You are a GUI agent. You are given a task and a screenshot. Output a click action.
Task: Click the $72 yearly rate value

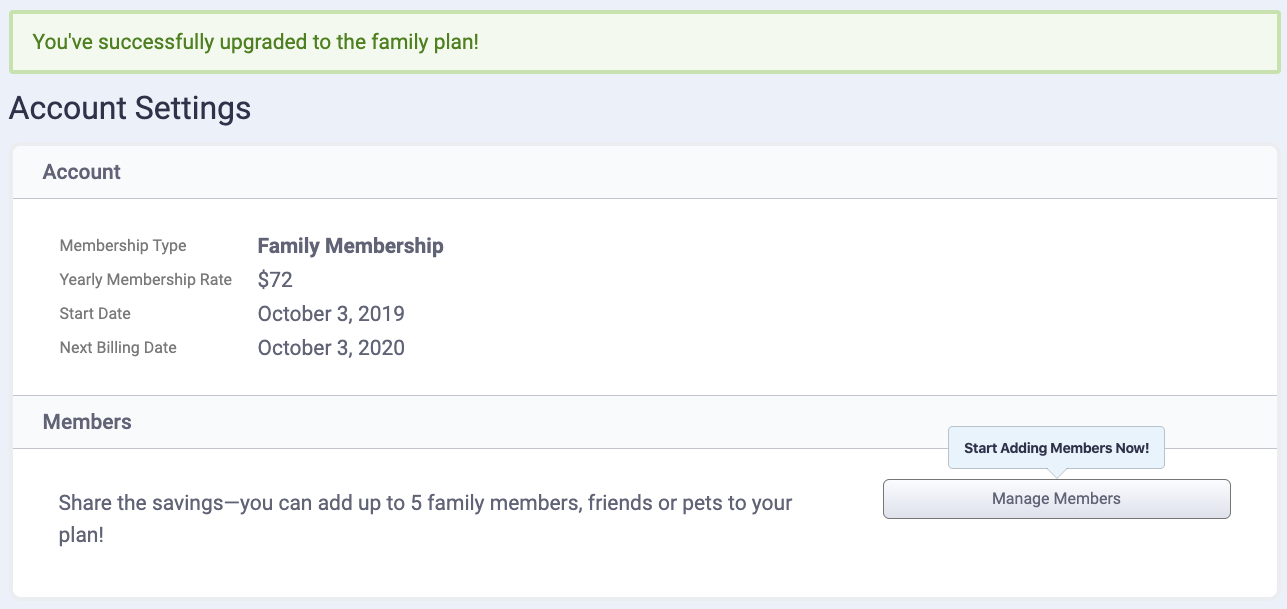275,280
